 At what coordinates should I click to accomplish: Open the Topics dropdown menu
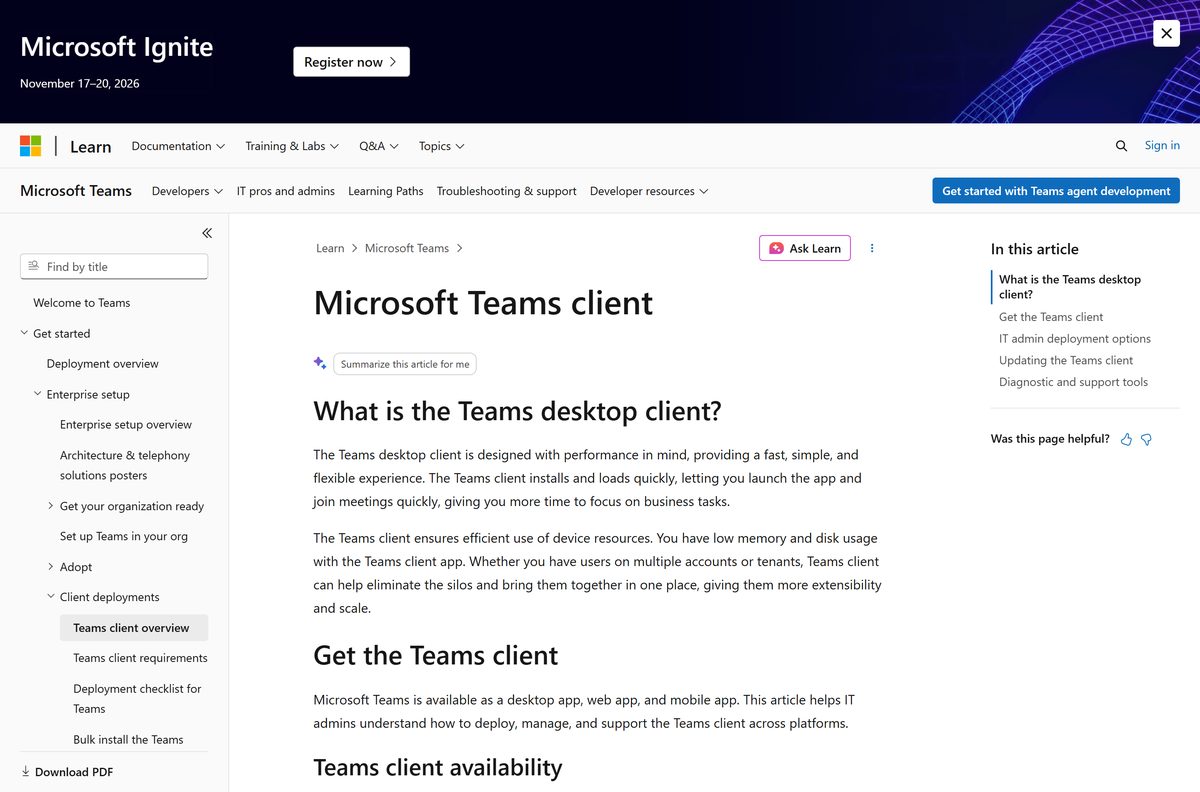coord(442,146)
